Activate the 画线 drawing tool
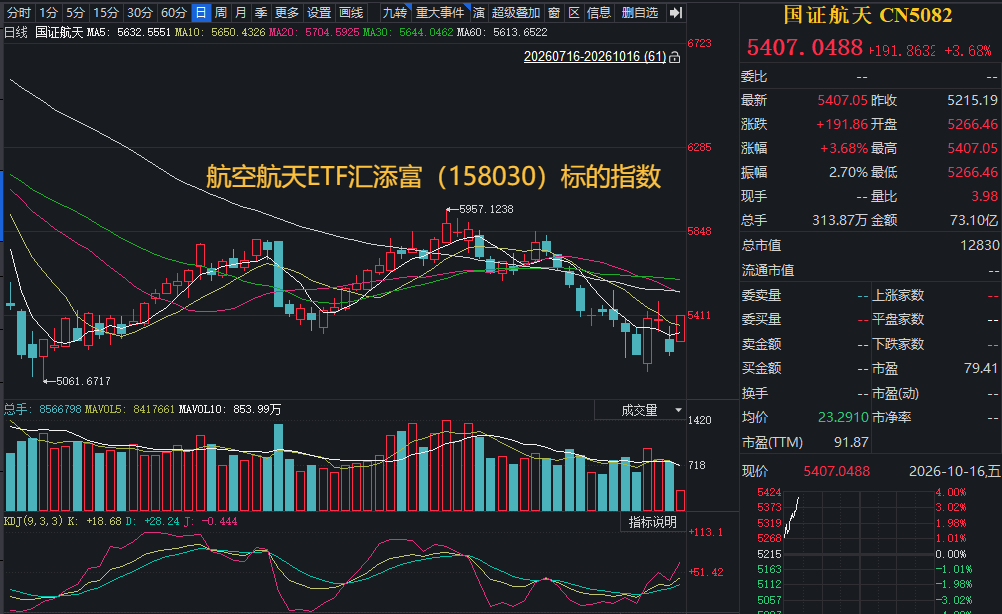Viewport: 1002px width, 614px height. click(351, 13)
